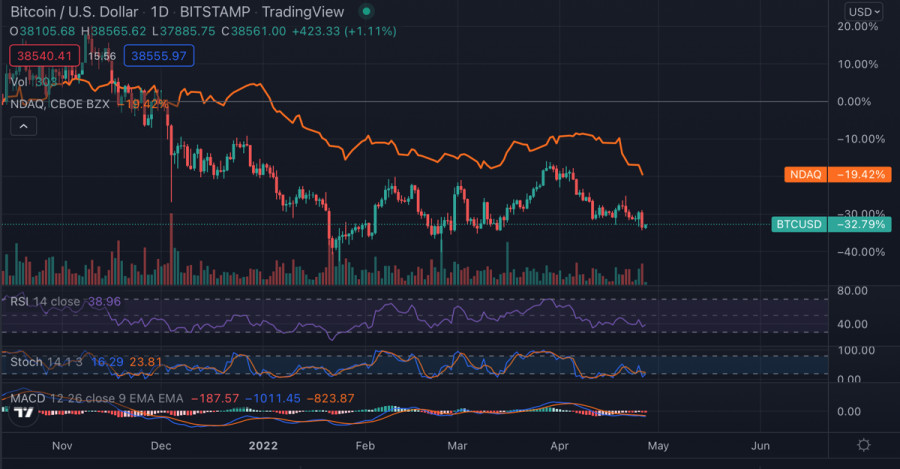900x469 pixels.
Task: Select the Stoch 14 1 3 legend
Action: (46, 362)
